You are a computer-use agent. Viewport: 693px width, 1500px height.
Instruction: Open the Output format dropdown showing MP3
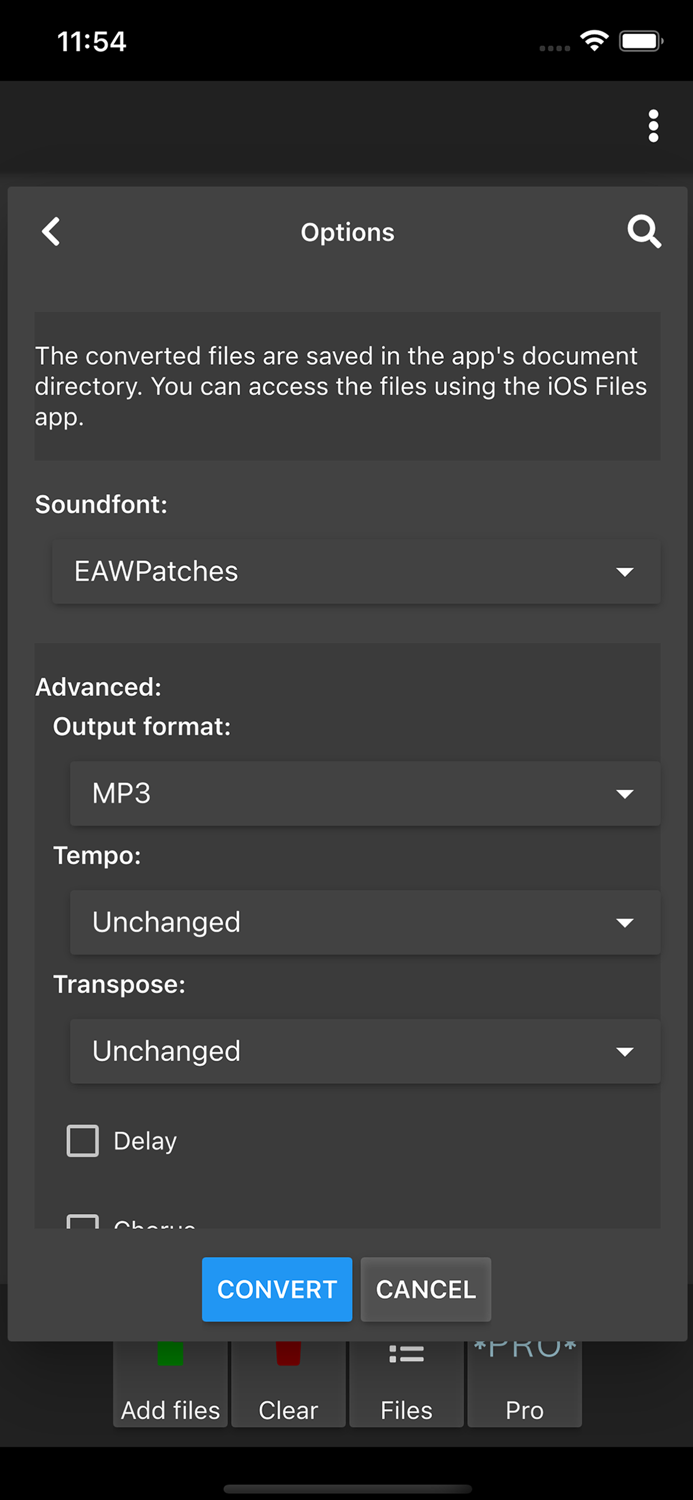pyautogui.click(x=365, y=793)
